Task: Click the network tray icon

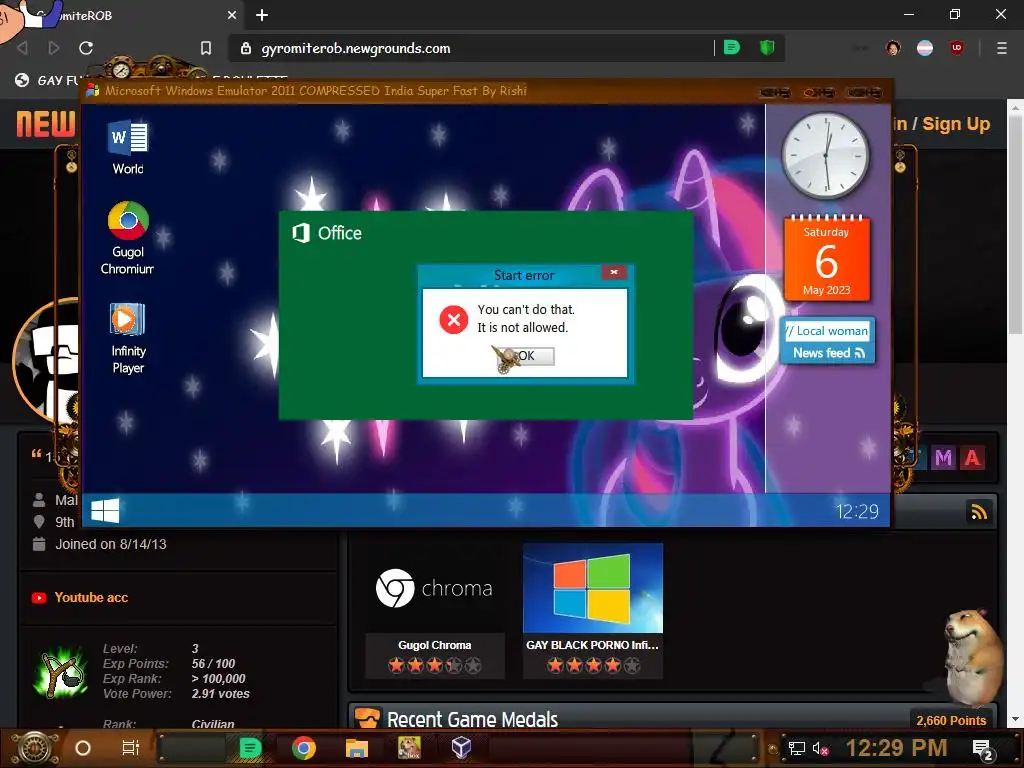Action: click(796, 748)
